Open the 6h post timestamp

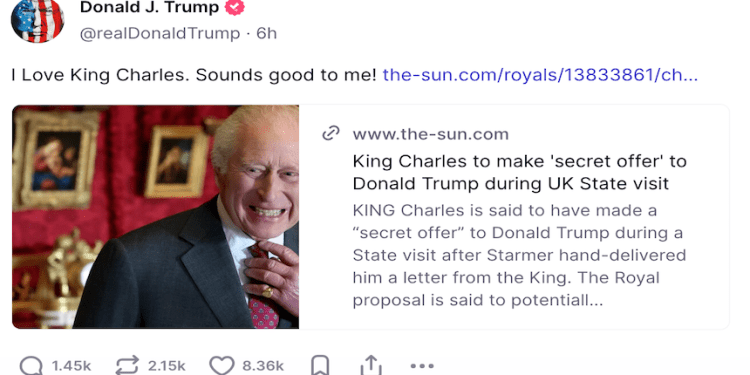tap(266, 33)
